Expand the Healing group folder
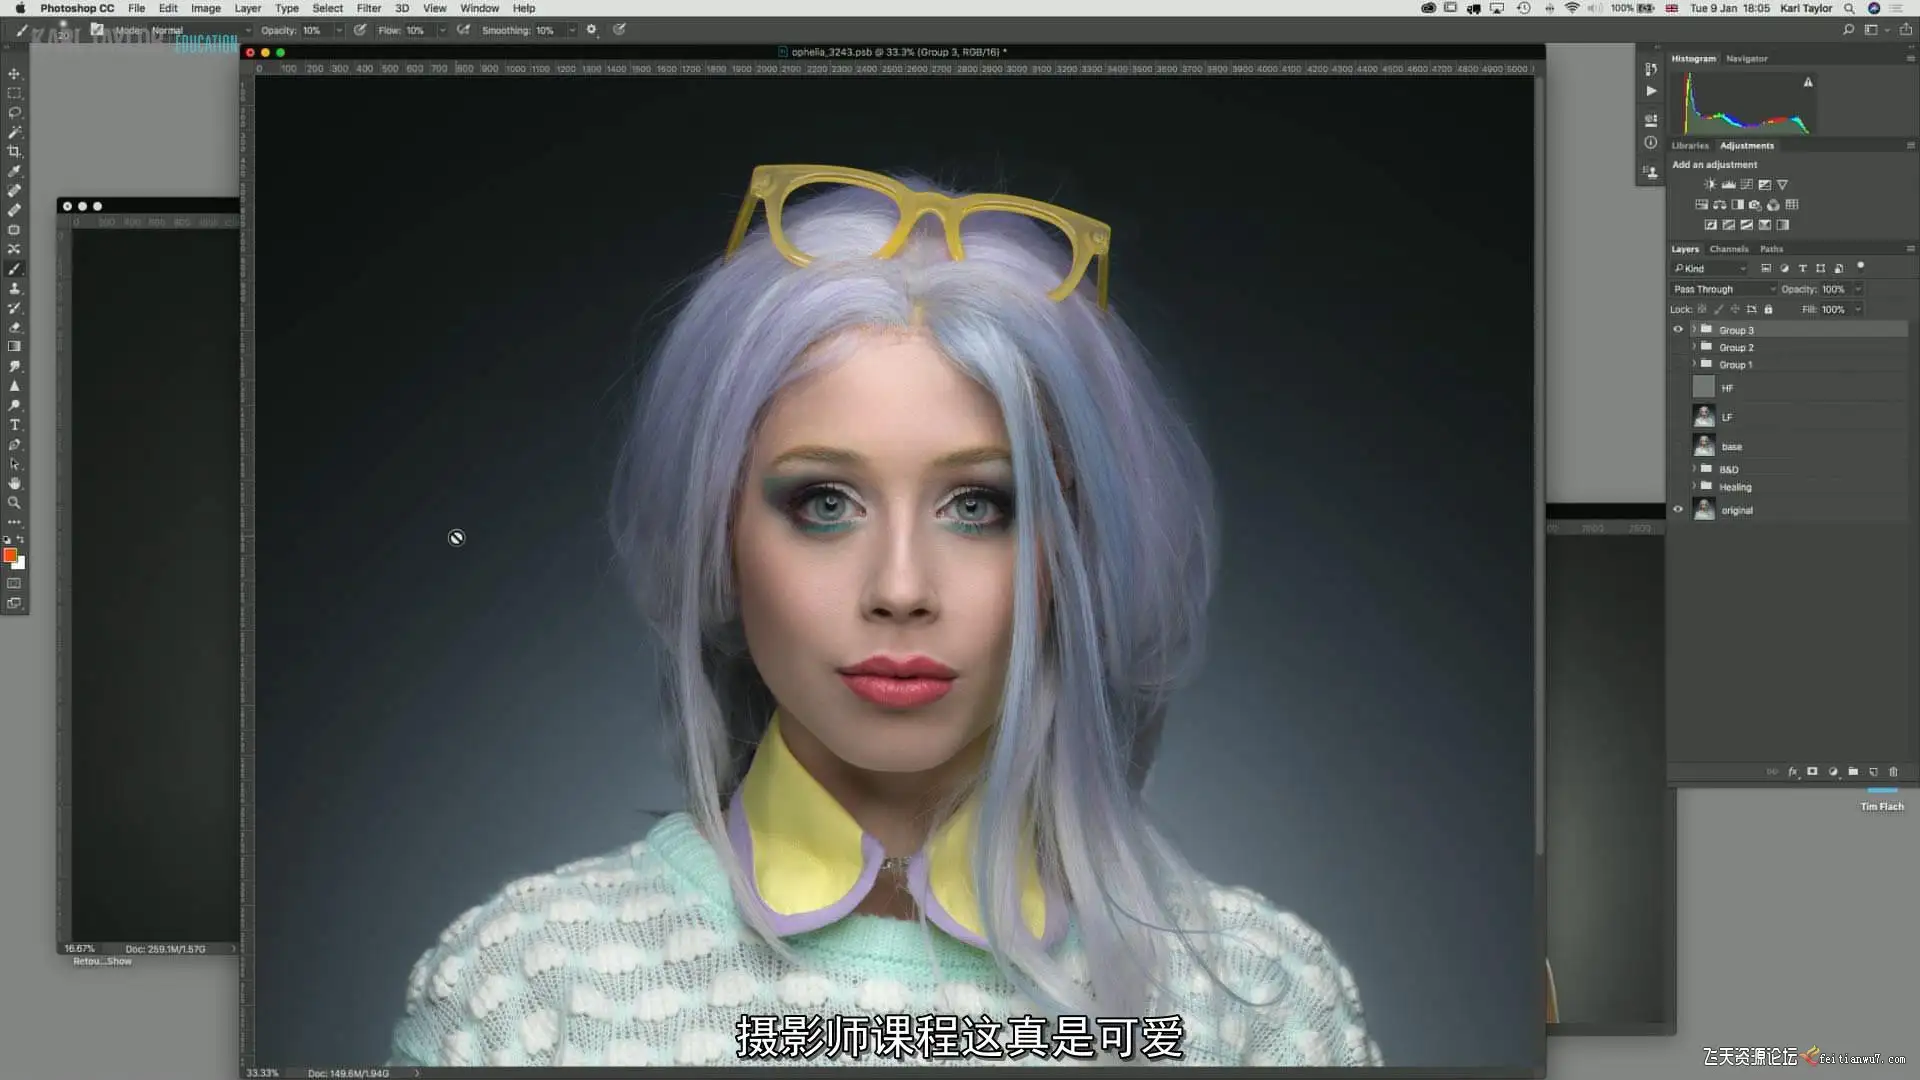The width and height of the screenshot is (1920, 1080). click(1693, 487)
